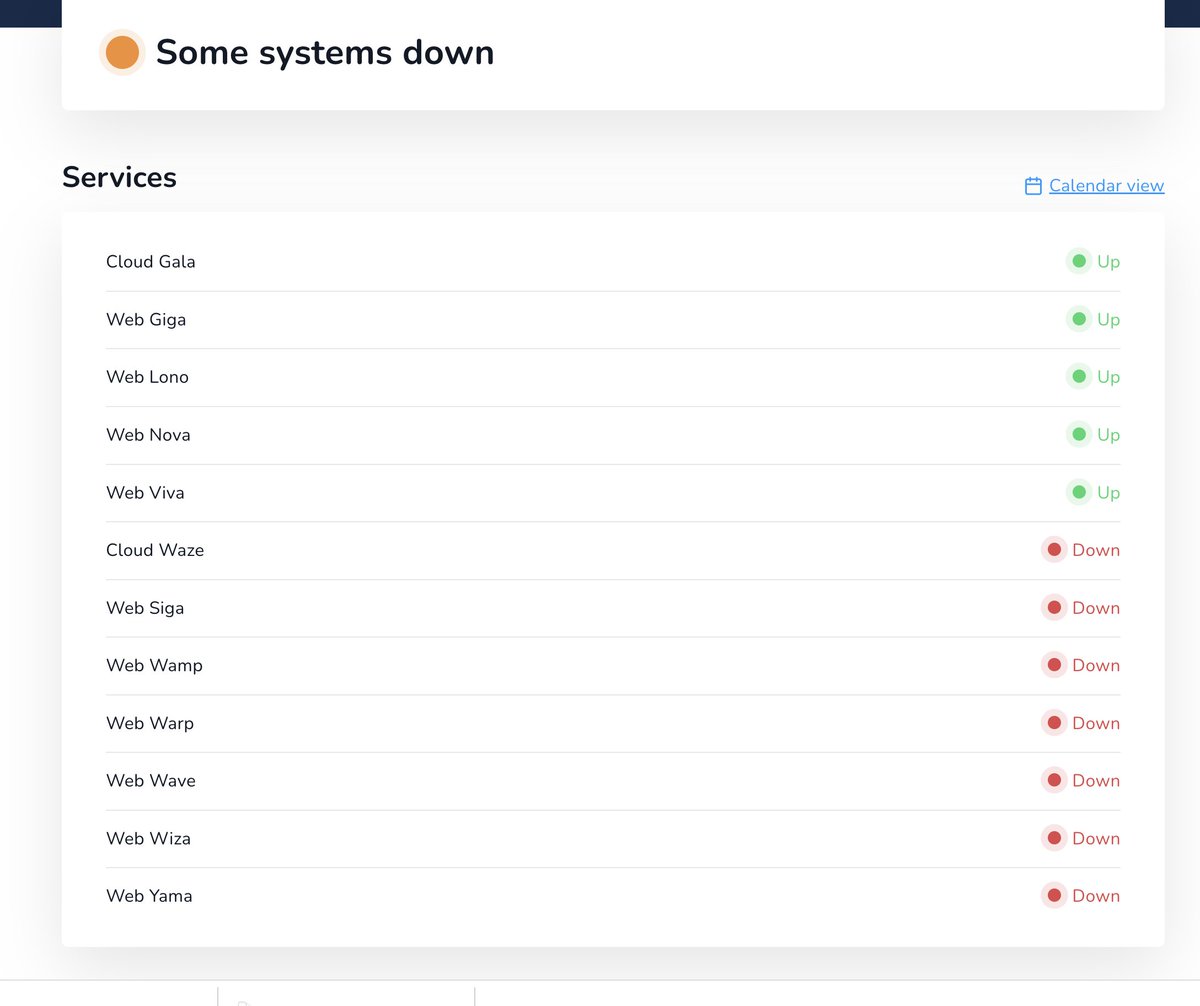
Task: Open the Calendar view link
Action: 1106,186
